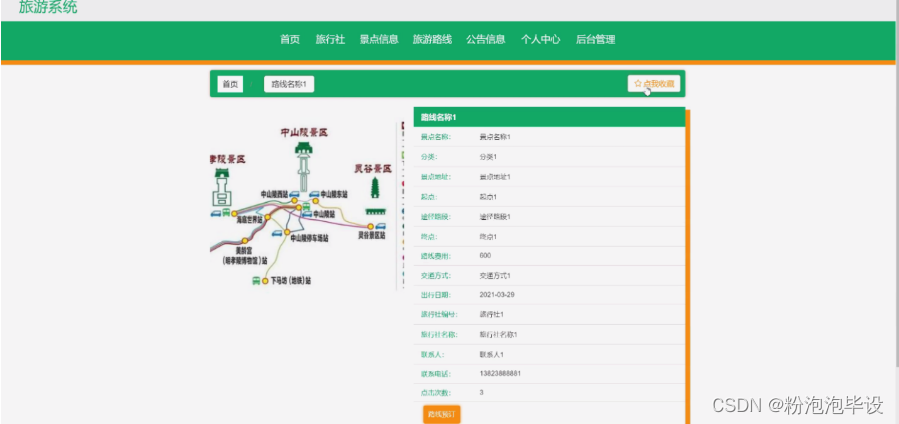Screen dimensions: 899x424
Task: Click the 灵谷景区 pagoda icon on the map
Action: [375, 188]
